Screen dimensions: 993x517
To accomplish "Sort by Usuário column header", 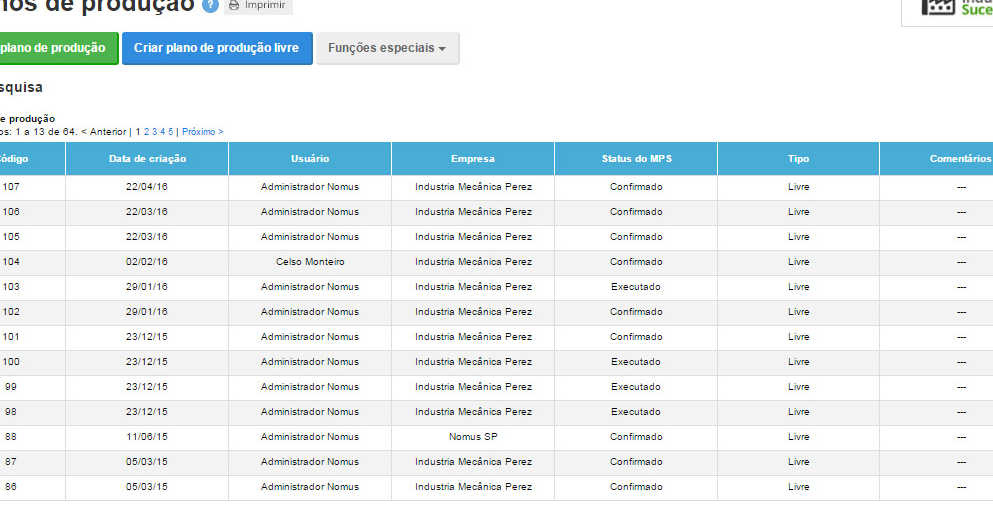I will click(x=310, y=158).
